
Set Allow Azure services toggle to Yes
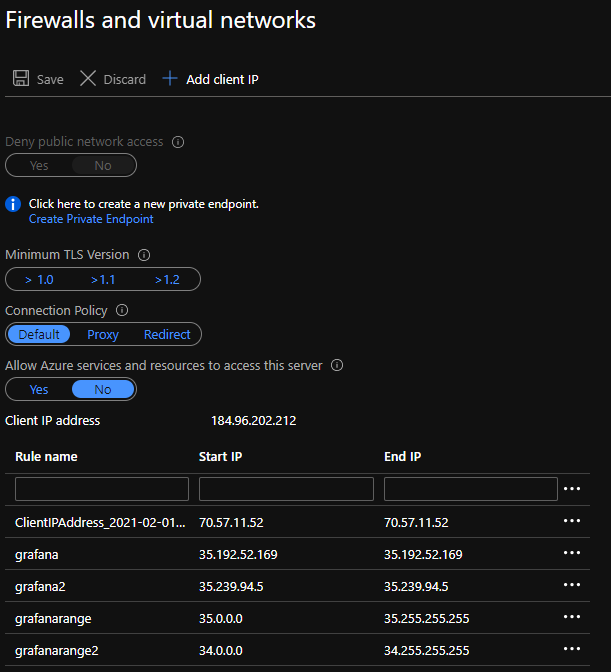[x=39, y=390]
